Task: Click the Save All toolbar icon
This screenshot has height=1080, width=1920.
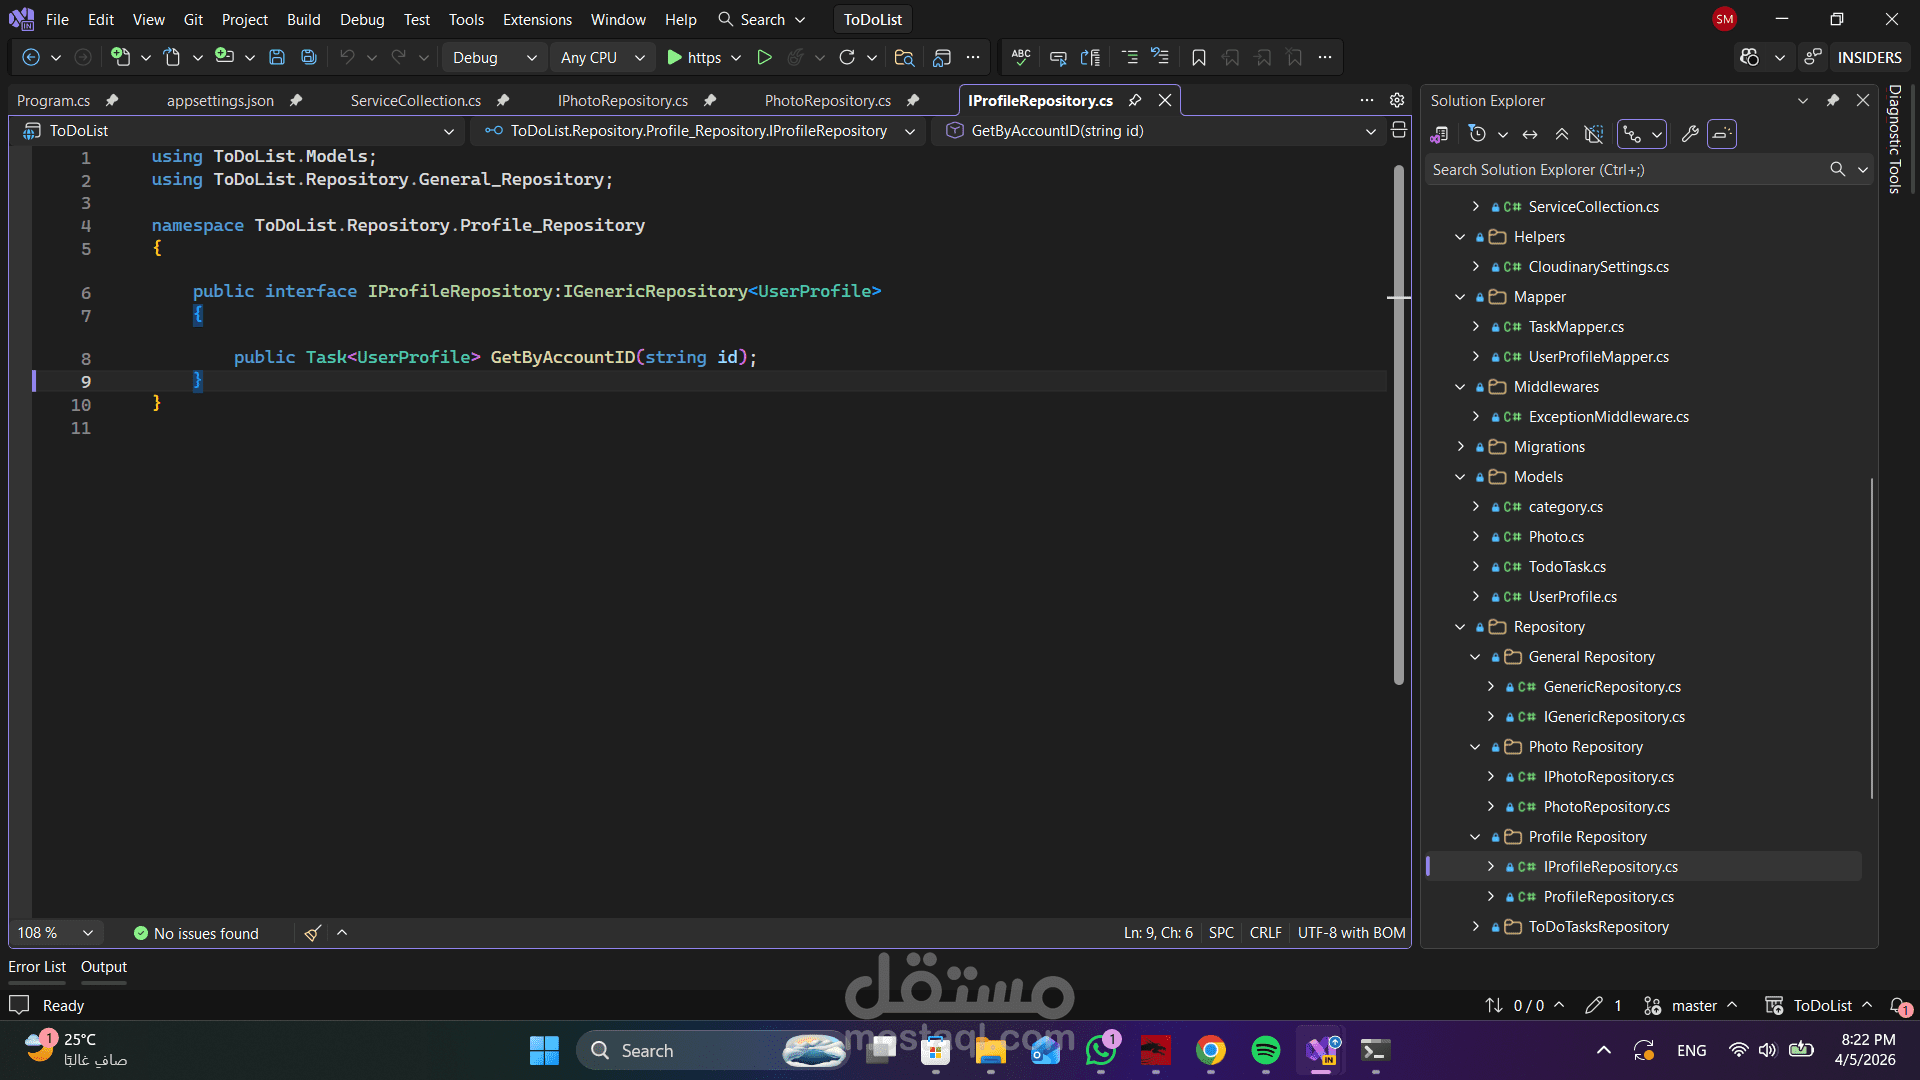Action: tap(309, 58)
